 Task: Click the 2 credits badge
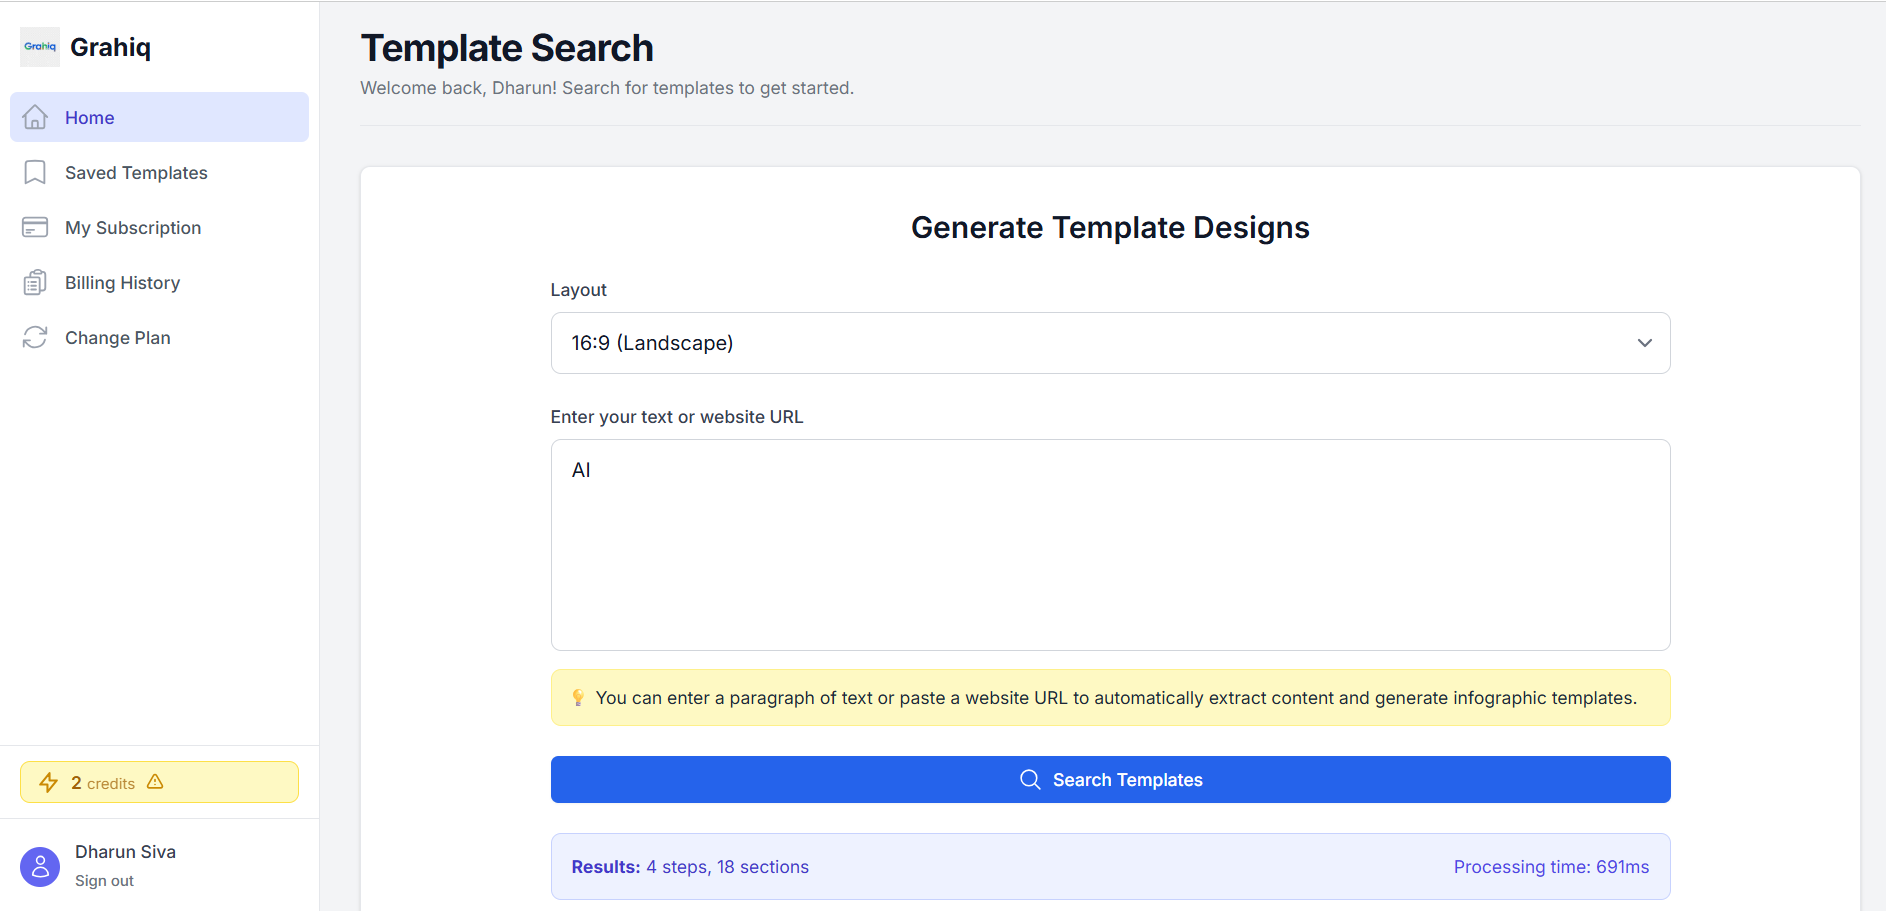point(103,783)
